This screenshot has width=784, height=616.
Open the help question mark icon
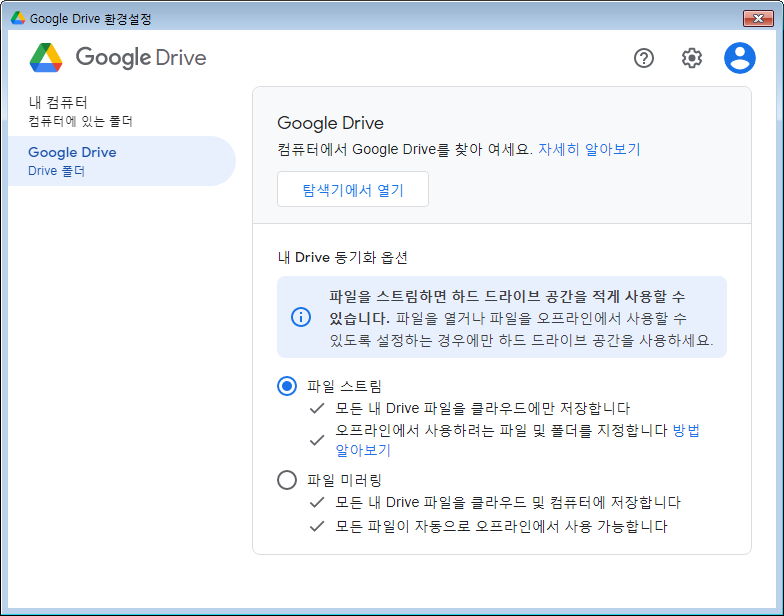click(x=644, y=58)
